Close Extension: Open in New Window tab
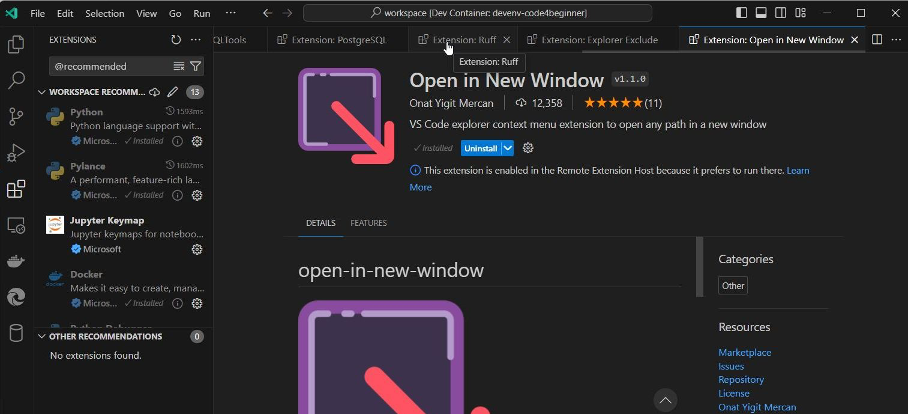 [x=855, y=40]
